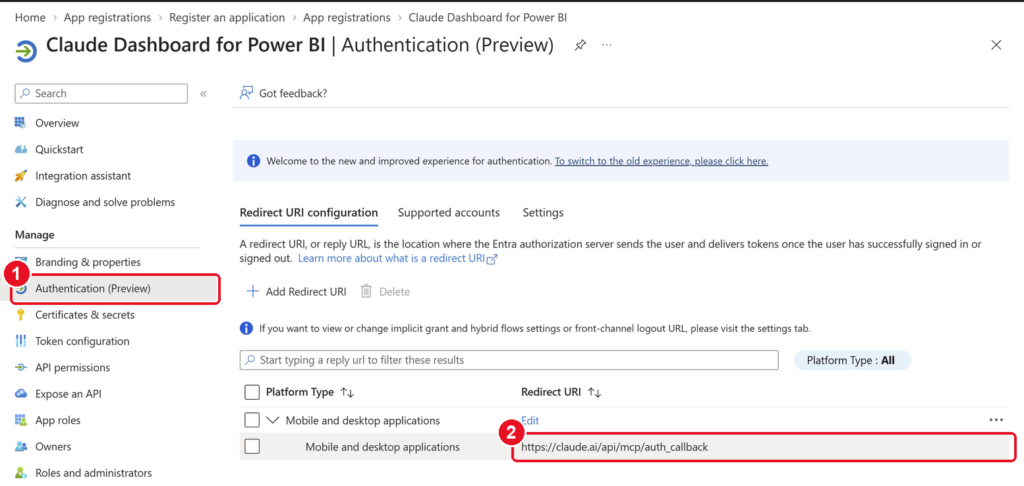
Task: Open the ellipsis menu beside page title
Action: point(607,44)
